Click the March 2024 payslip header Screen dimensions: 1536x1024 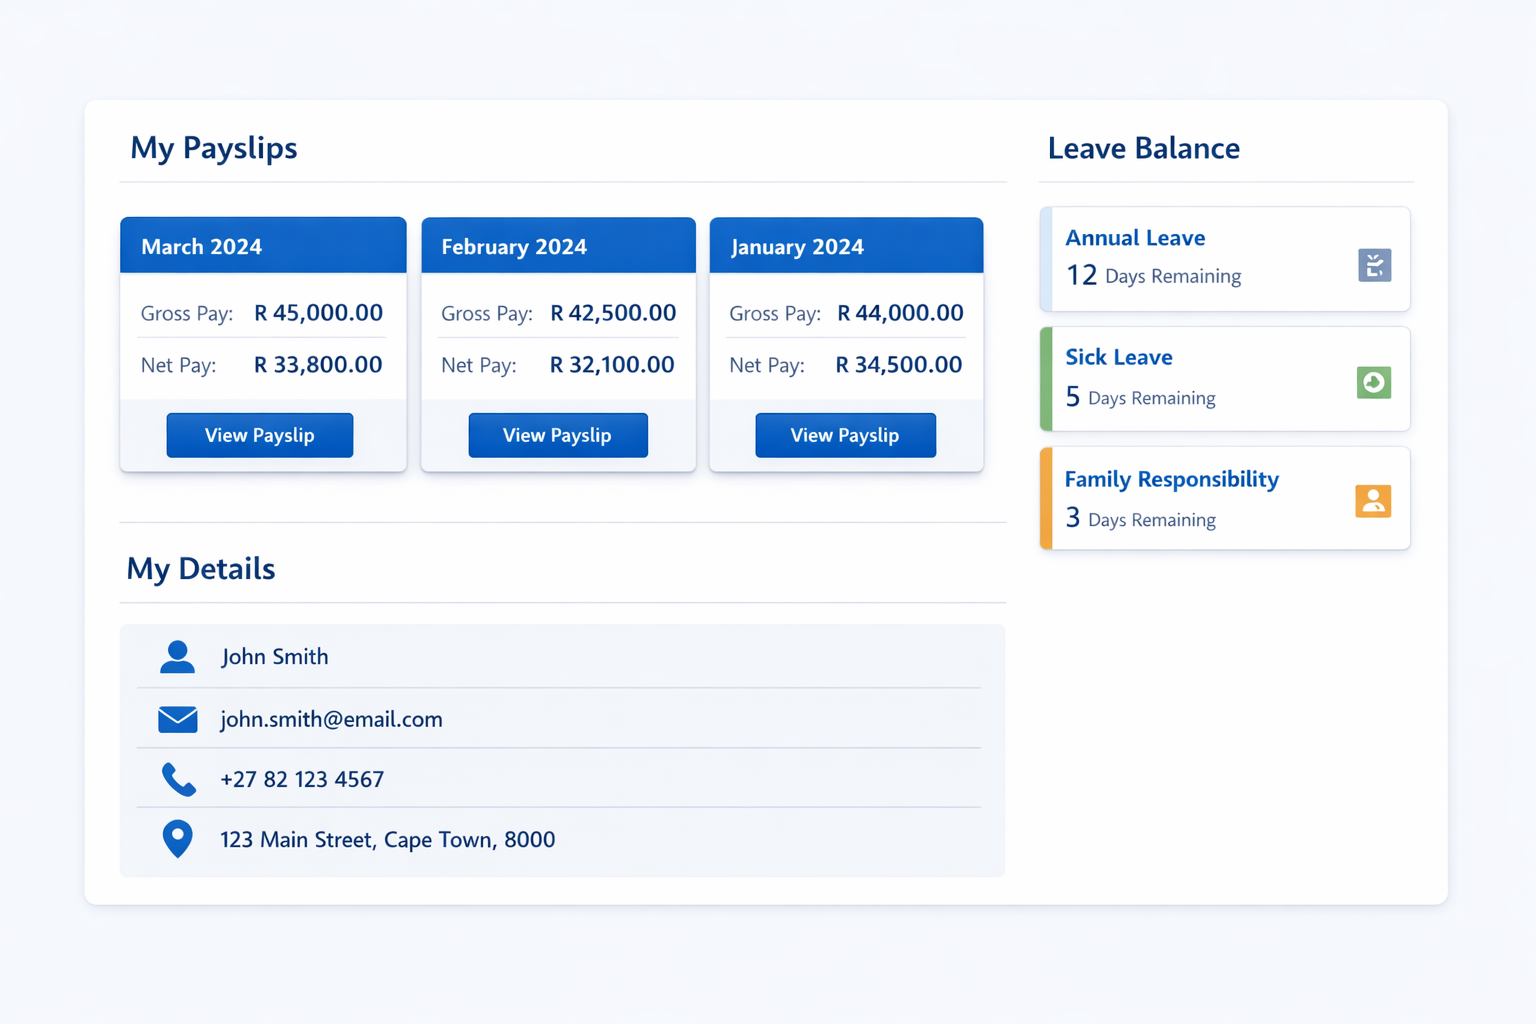pyautogui.click(x=262, y=246)
